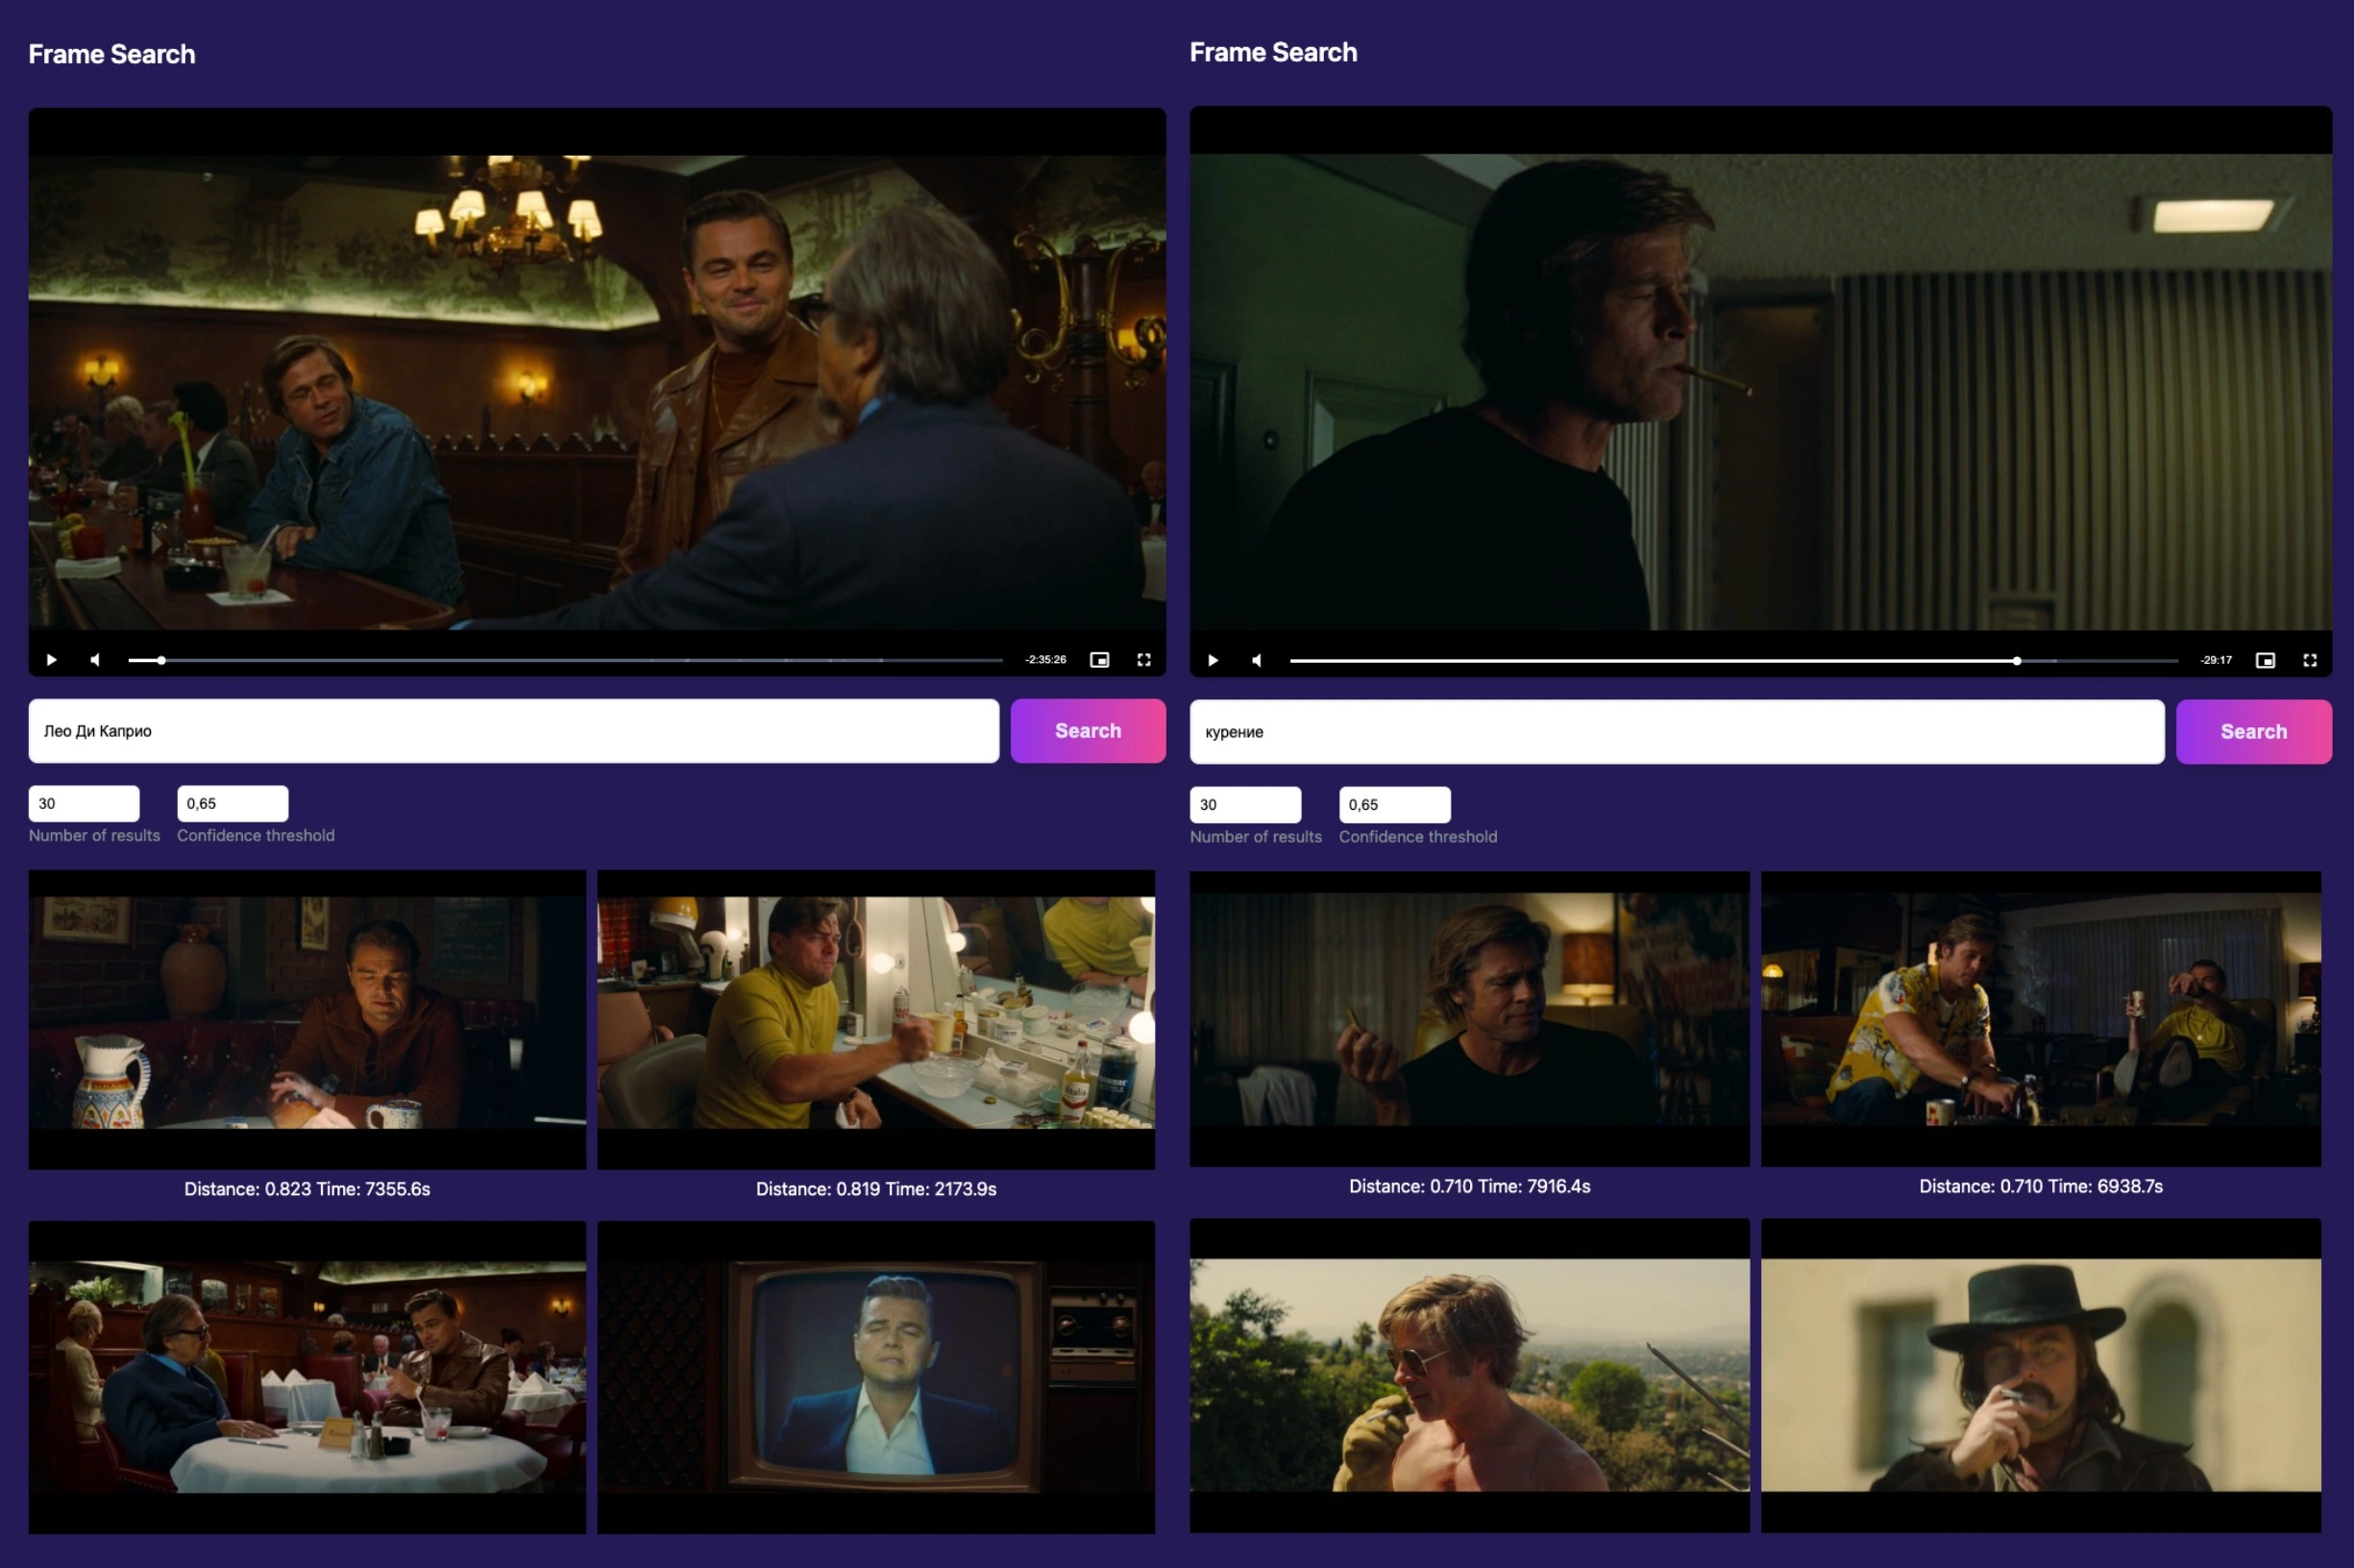Open result thumbnail at Time 7916.4s
The width and height of the screenshot is (2354, 1568).
[x=1470, y=1018]
